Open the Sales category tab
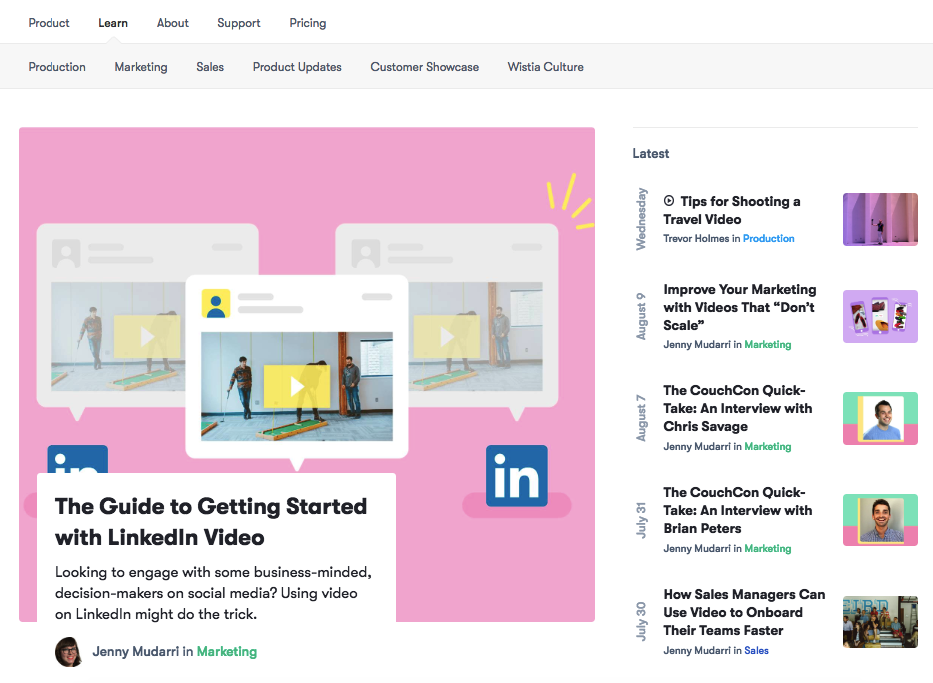The height and width of the screenshot is (683, 933). click(x=210, y=67)
